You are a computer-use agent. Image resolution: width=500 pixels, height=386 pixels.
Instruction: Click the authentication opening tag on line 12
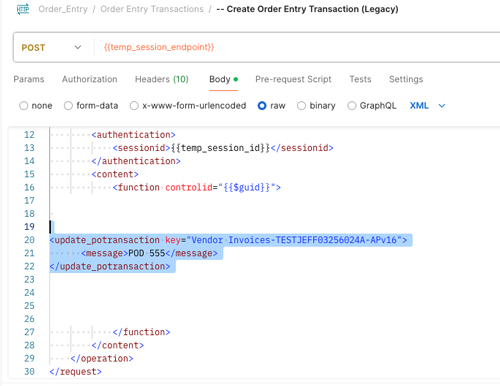[x=133, y=135]
